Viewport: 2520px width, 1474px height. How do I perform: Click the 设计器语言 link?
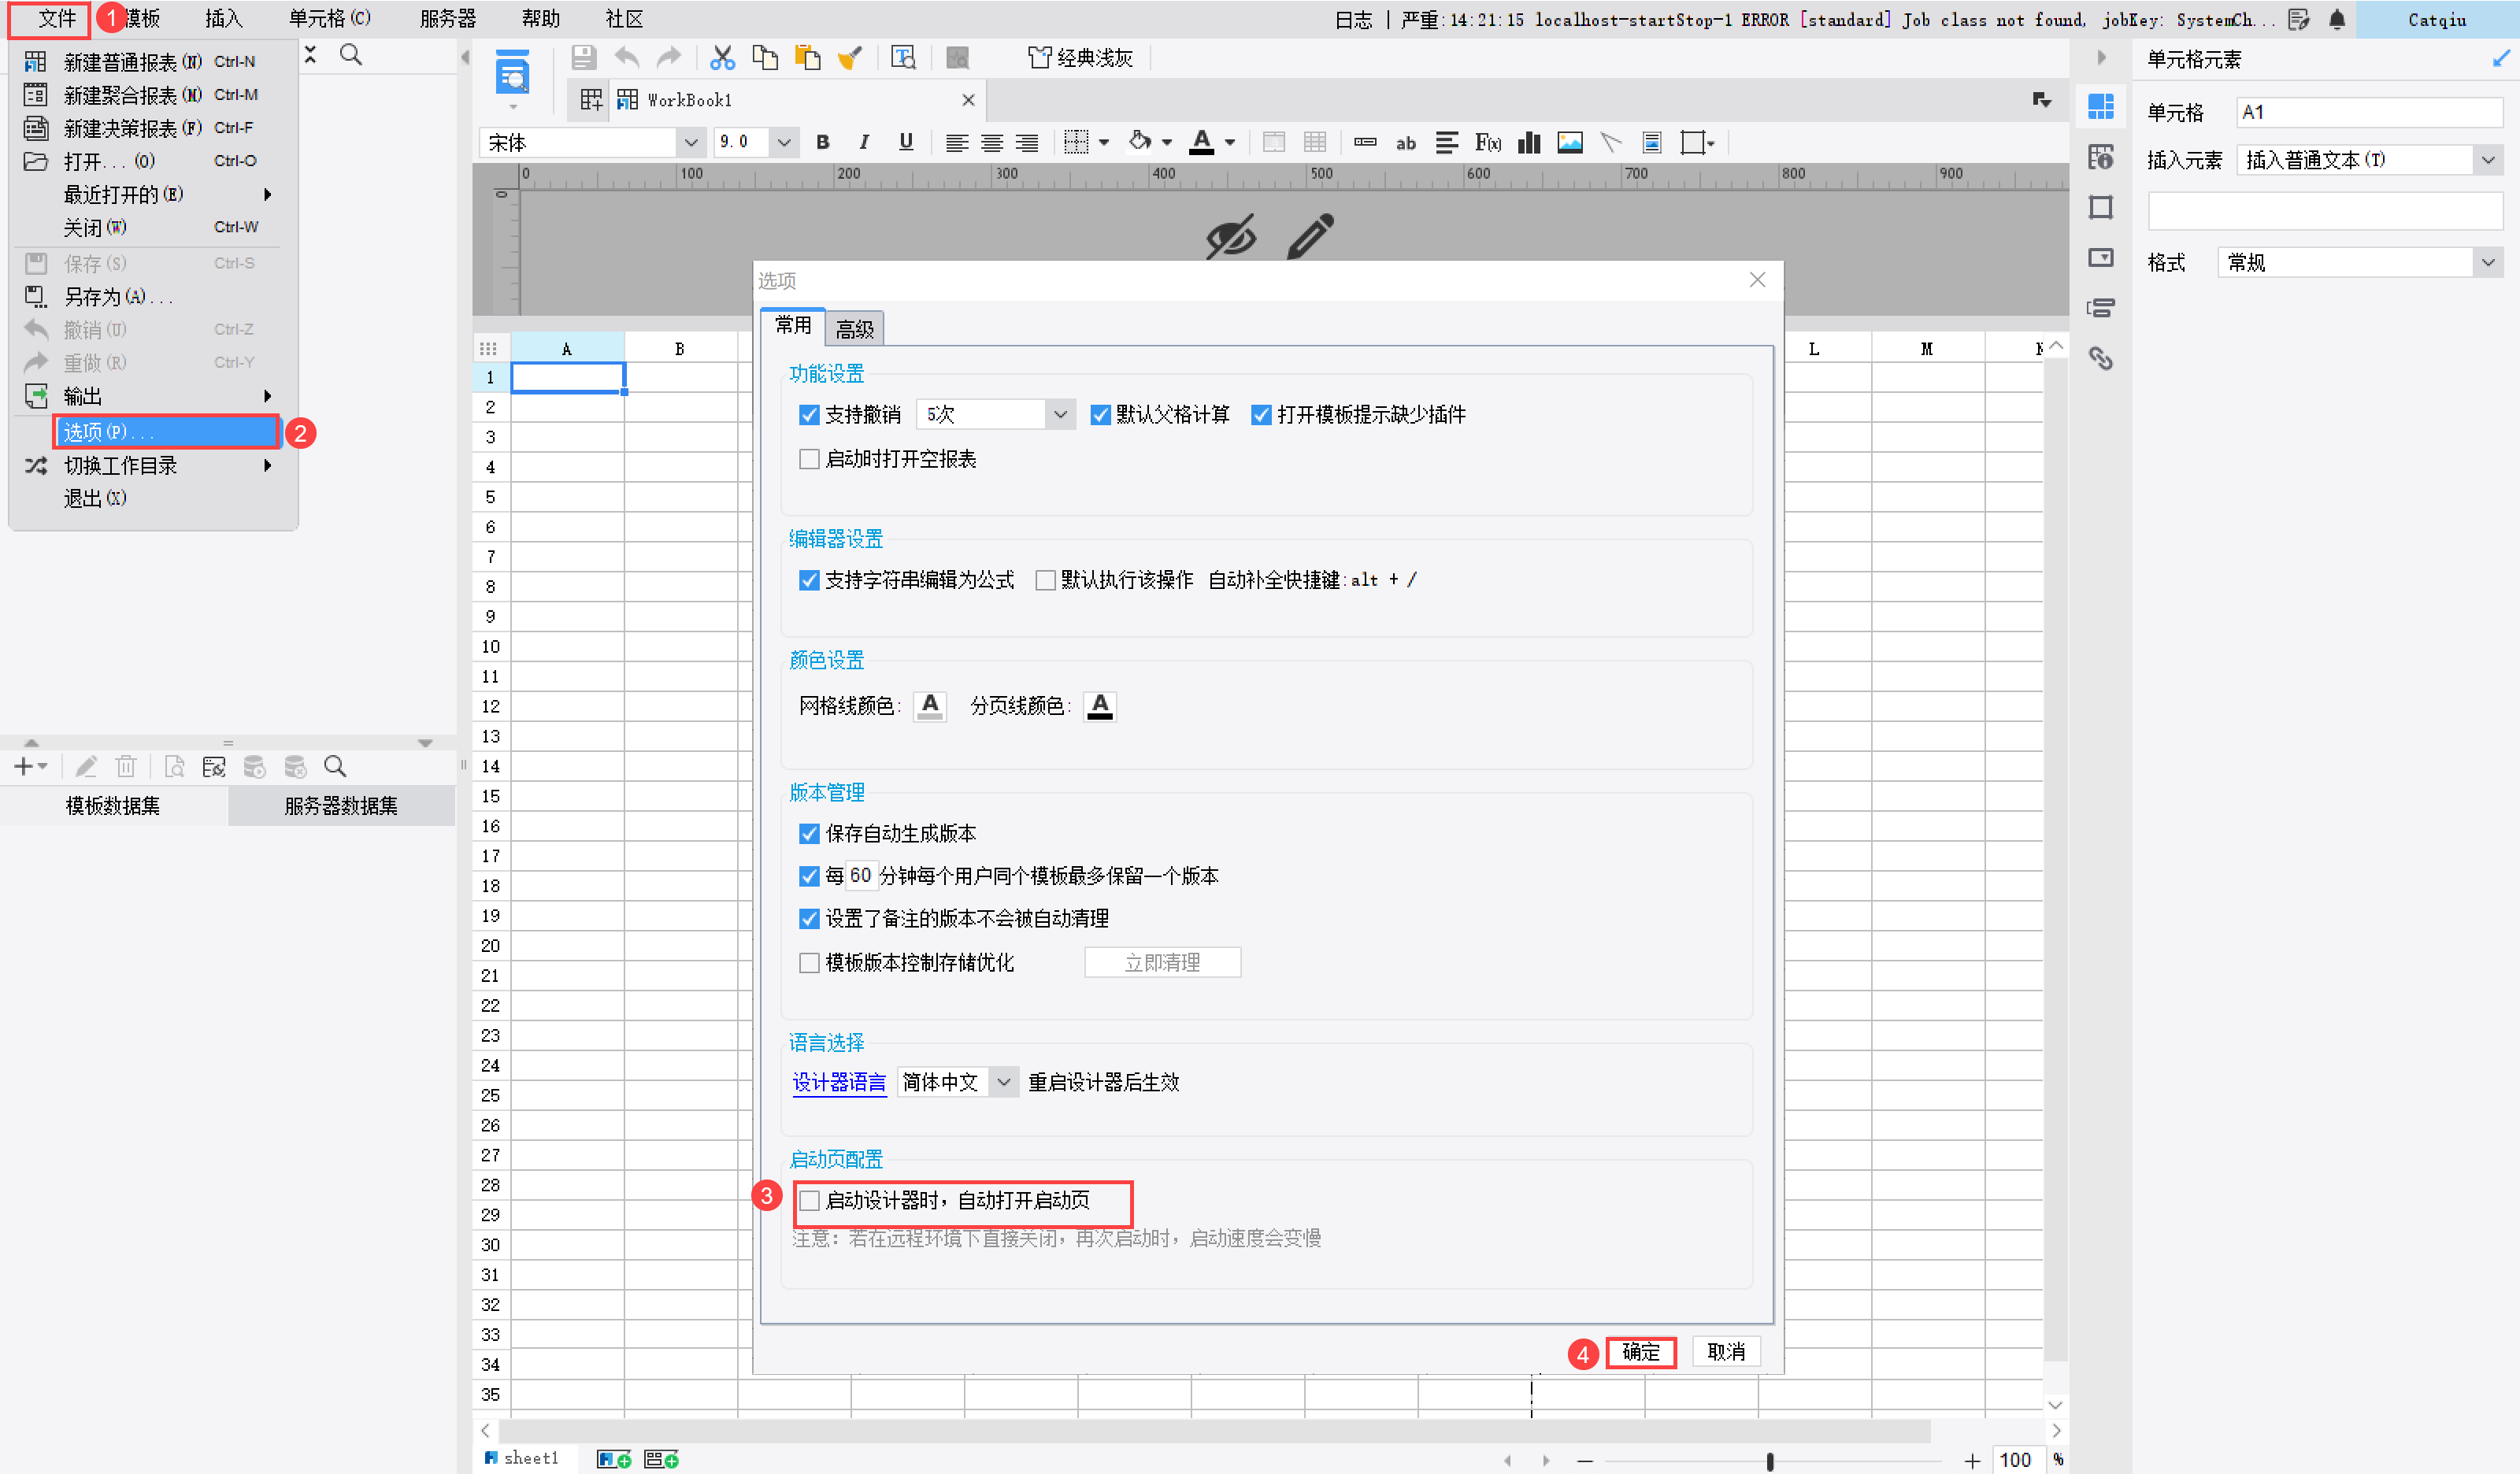tap(839, 1082)
